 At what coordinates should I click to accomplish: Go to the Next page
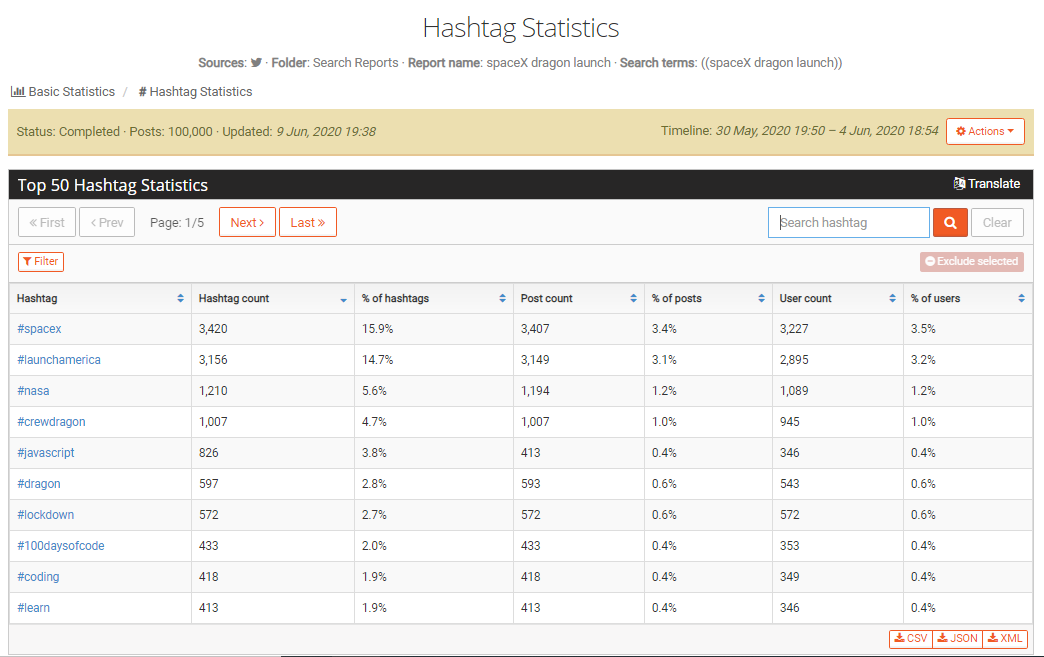coord(247,222)
